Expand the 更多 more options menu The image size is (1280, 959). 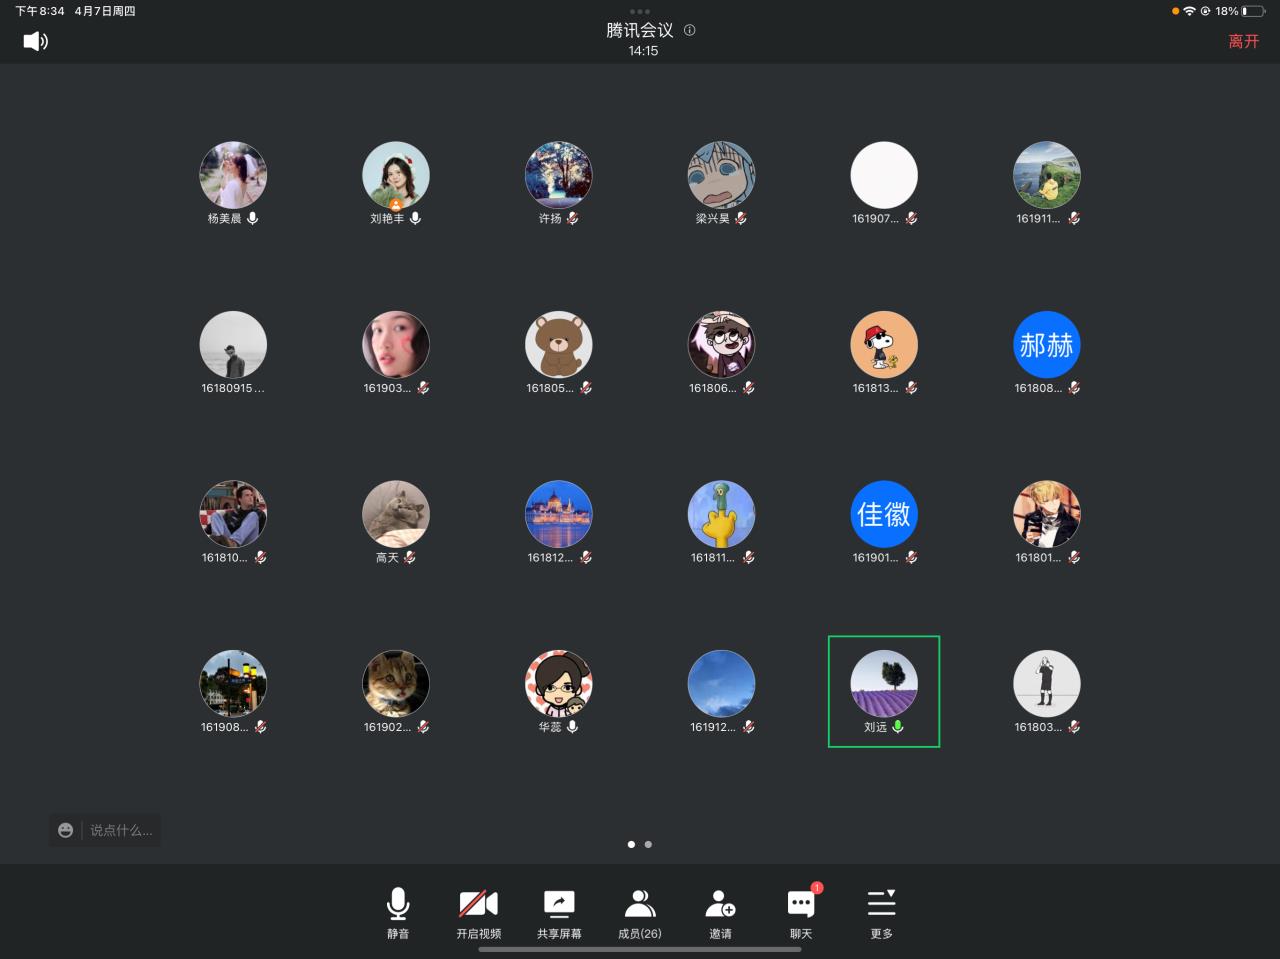coord(881,913)
